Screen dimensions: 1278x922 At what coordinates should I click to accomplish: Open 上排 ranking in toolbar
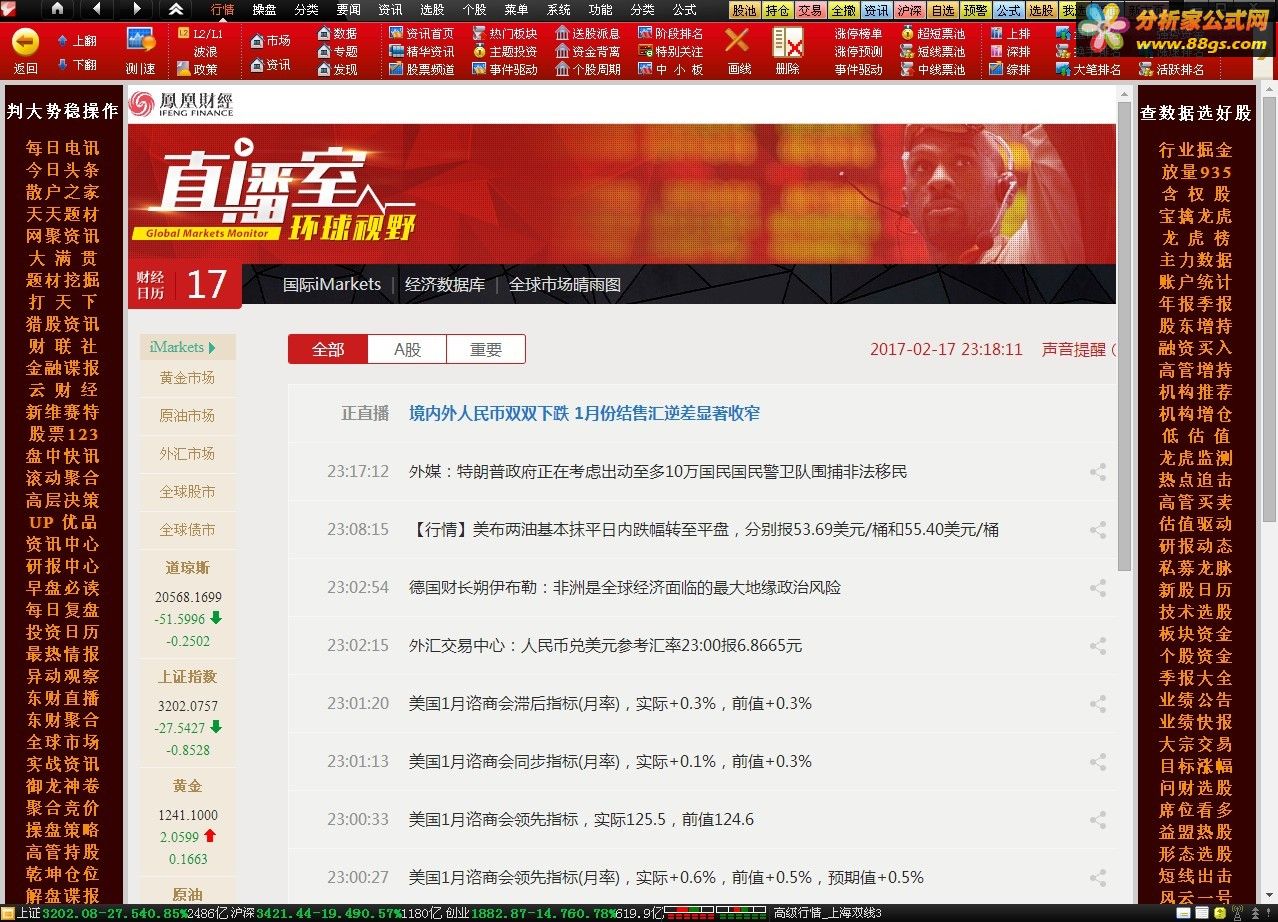click(1010, 34)
